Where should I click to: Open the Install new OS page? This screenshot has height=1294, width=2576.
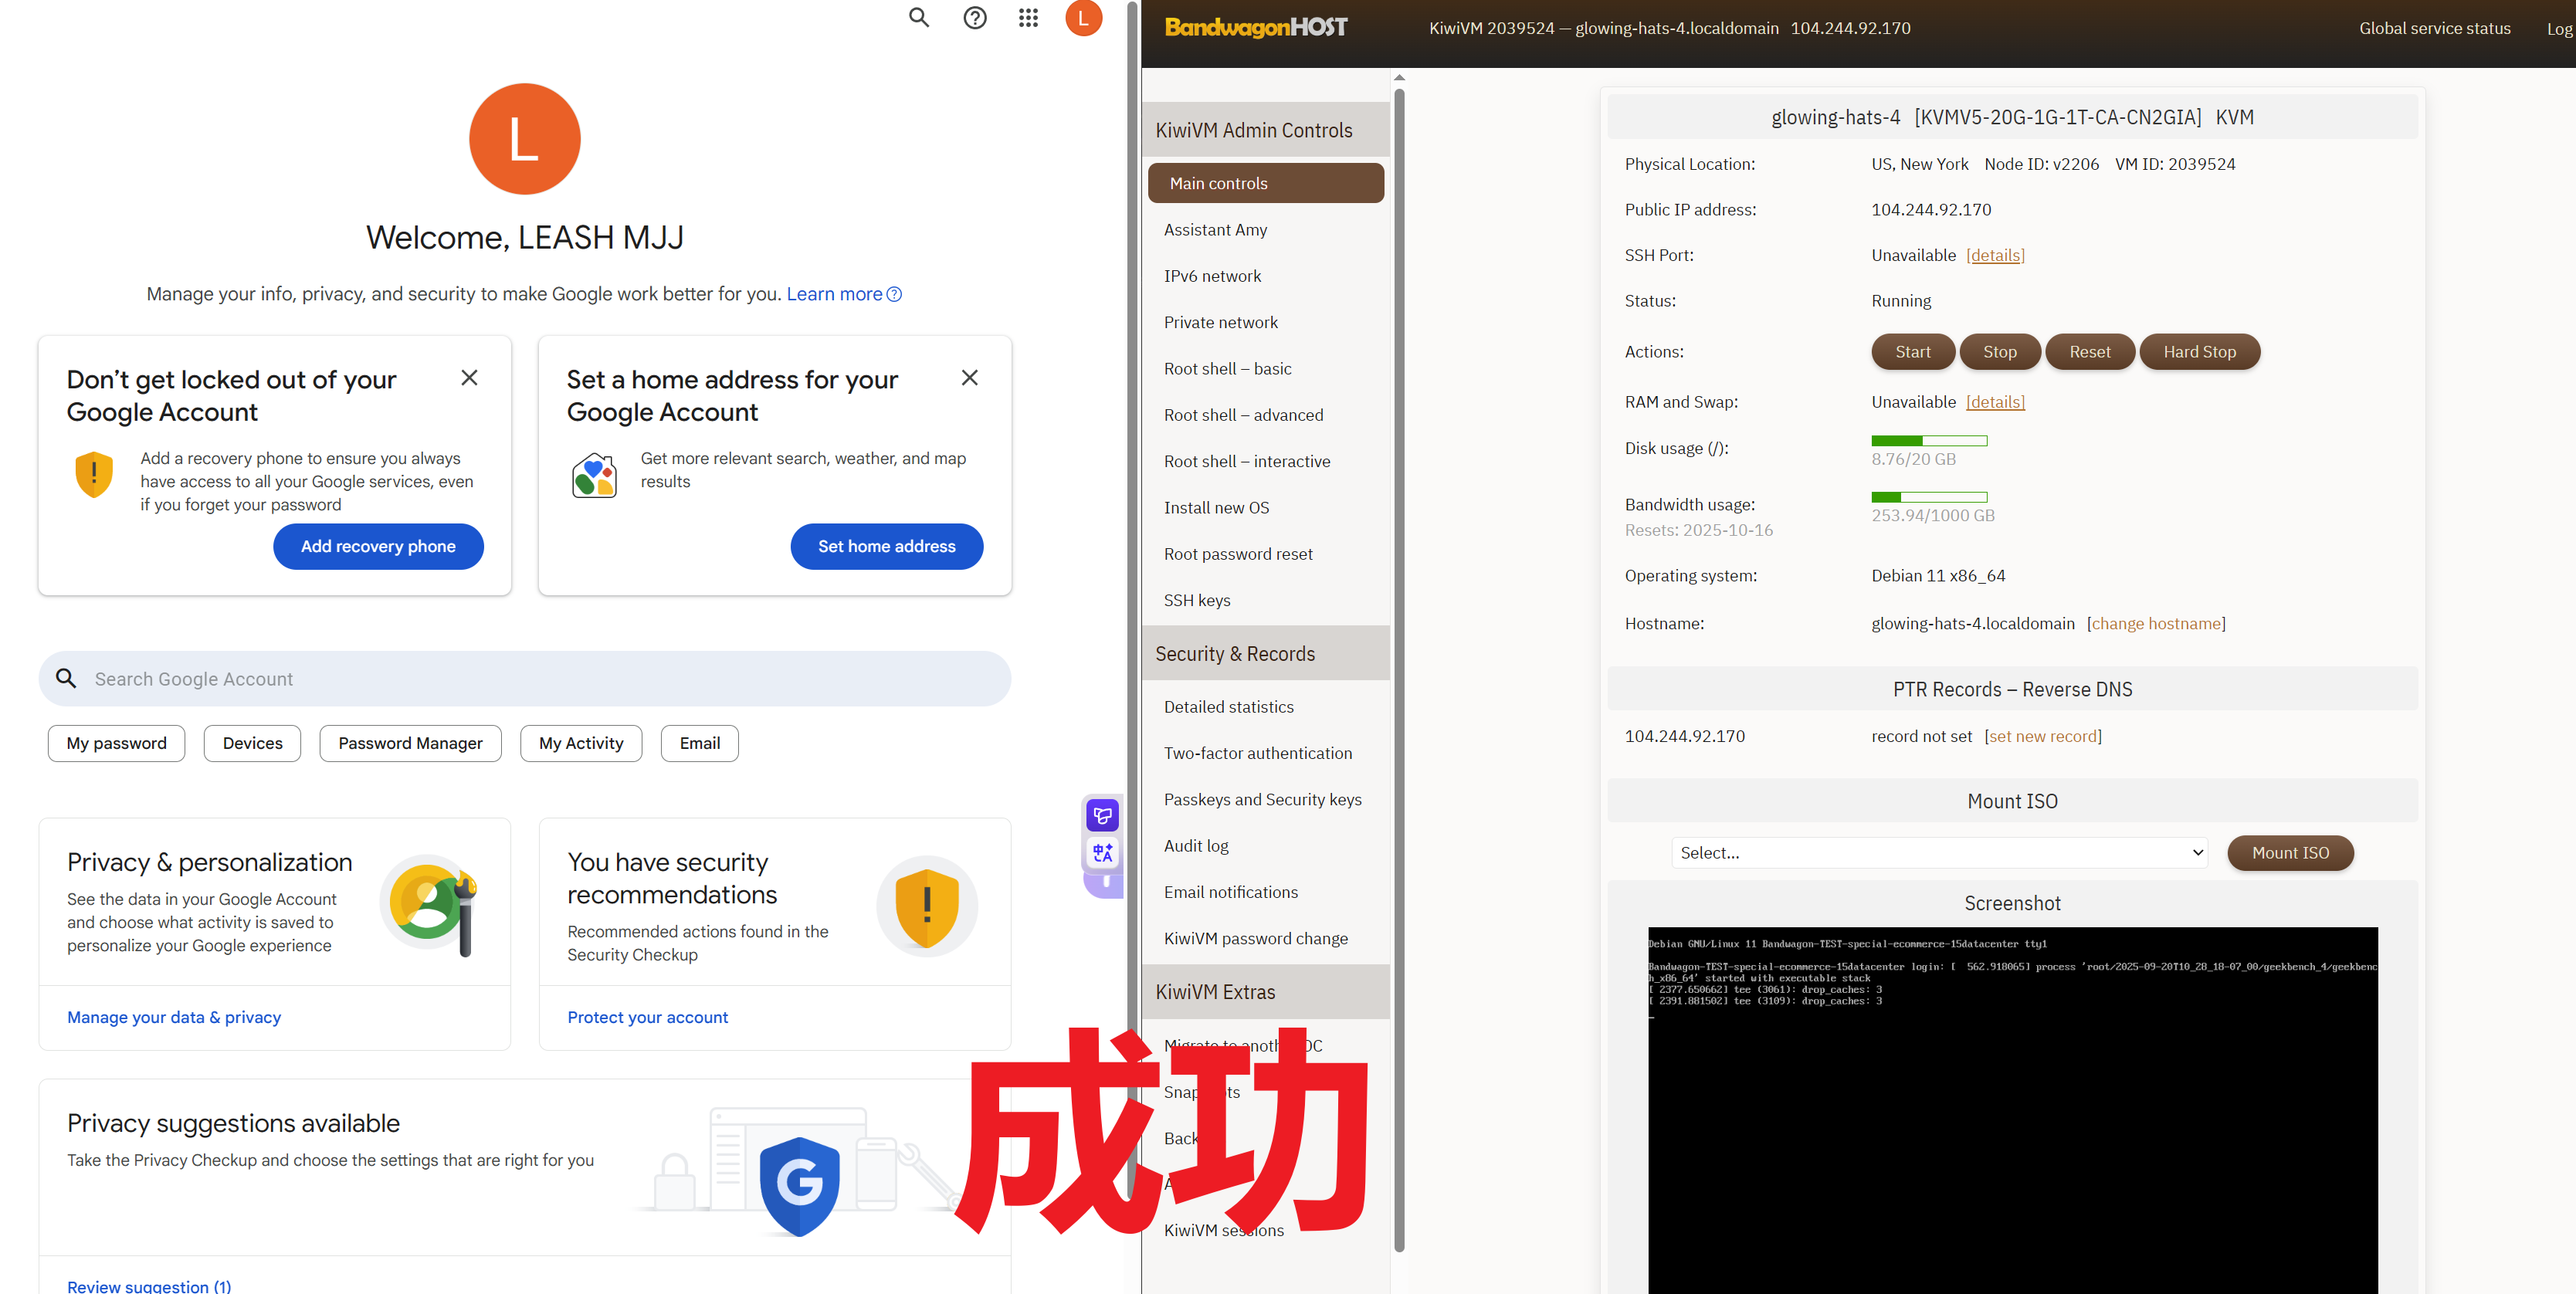1216,508
